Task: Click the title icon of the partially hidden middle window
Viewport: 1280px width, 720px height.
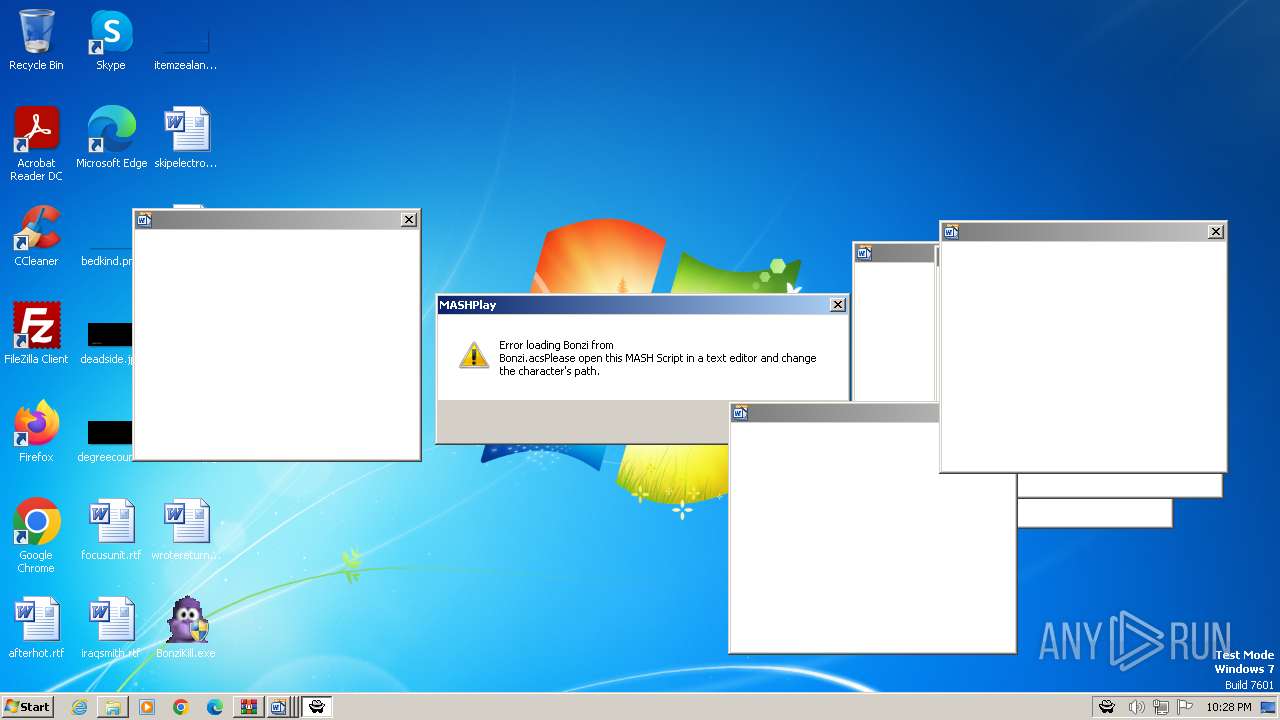Action: (864, 253)
